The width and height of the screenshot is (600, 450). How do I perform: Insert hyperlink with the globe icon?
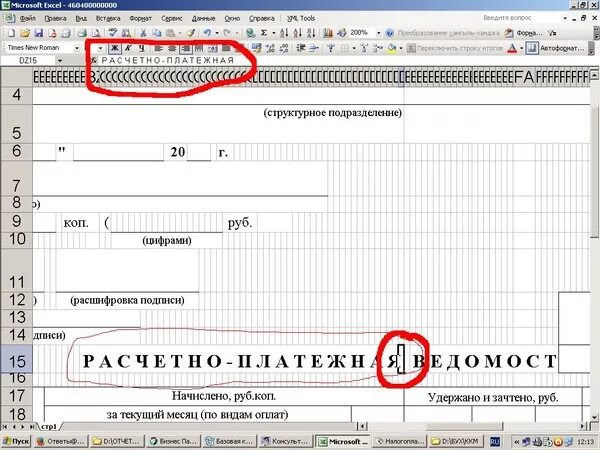pos(251,33)
